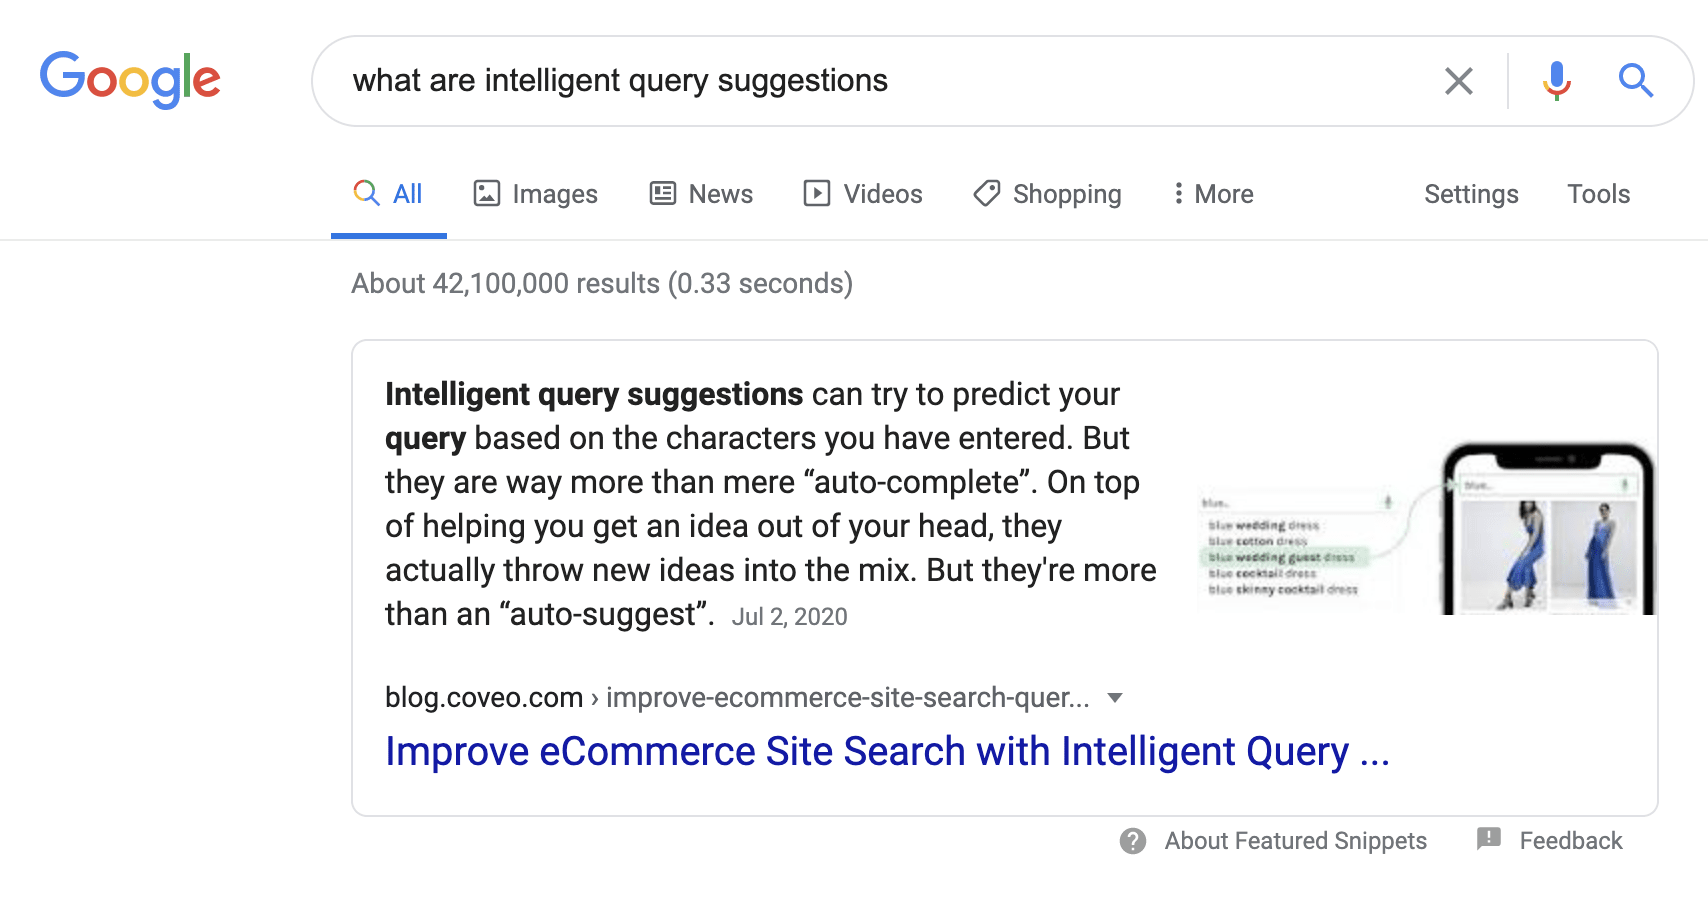Image resolution: width=1708 pixels, height=904 pixels.
Task: Open the Tools options
Action: pos(1598,193)
